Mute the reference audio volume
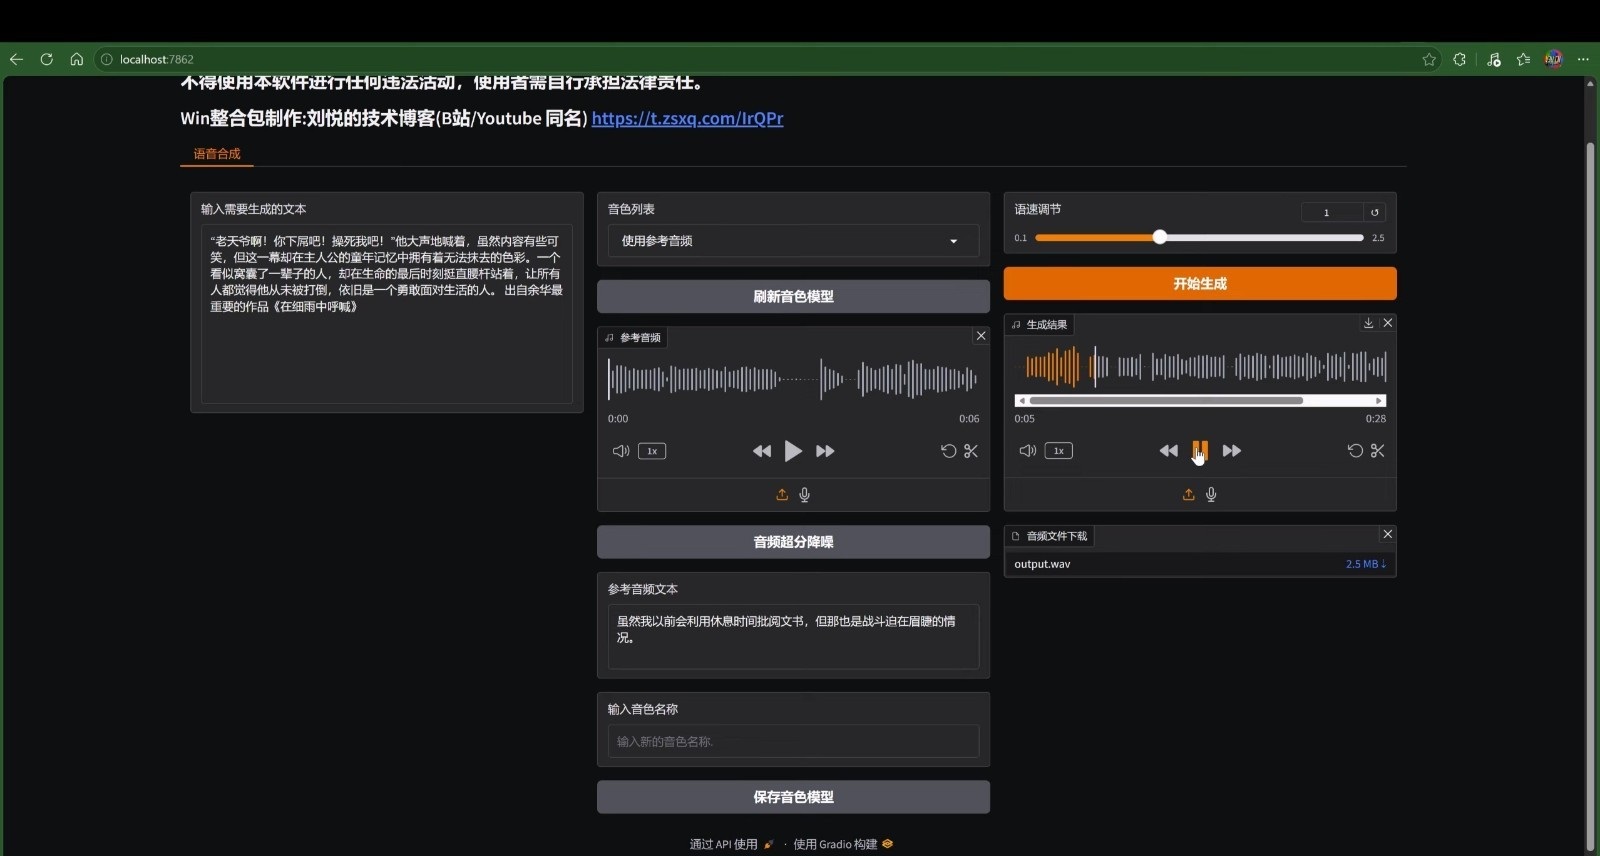Screen dimensions: 1600x856 tap(621, 451)
